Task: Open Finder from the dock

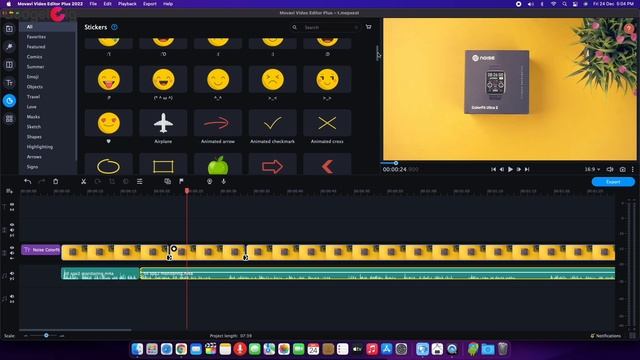Action: (x=138, y=349)
